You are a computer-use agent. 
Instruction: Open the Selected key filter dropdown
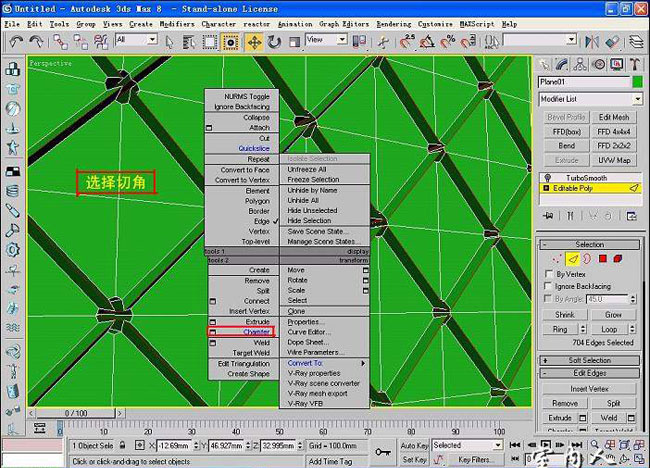tap(498, 445)
